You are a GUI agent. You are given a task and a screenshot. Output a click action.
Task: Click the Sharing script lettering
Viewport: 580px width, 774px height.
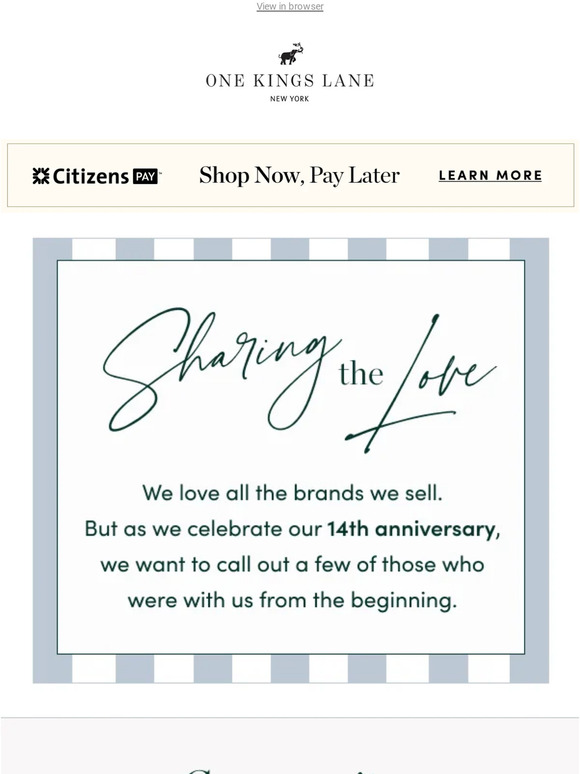pyautogui.click(x=222, y=369)
